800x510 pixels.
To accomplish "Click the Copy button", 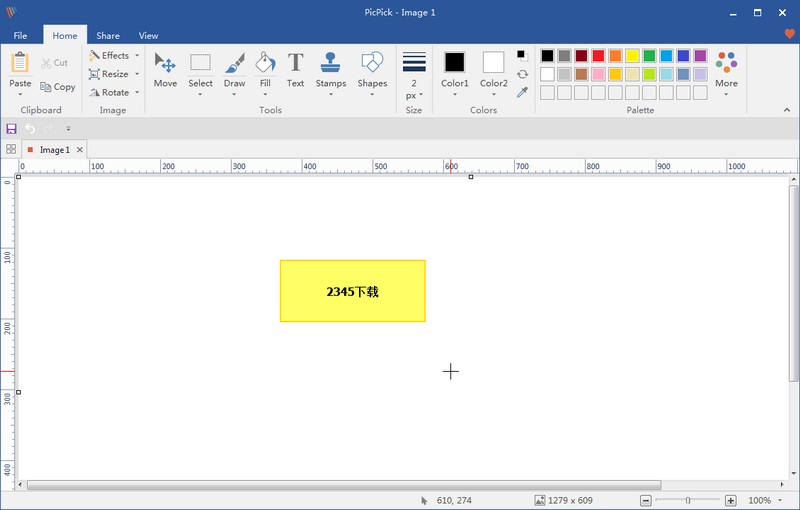I will (58, 87).
